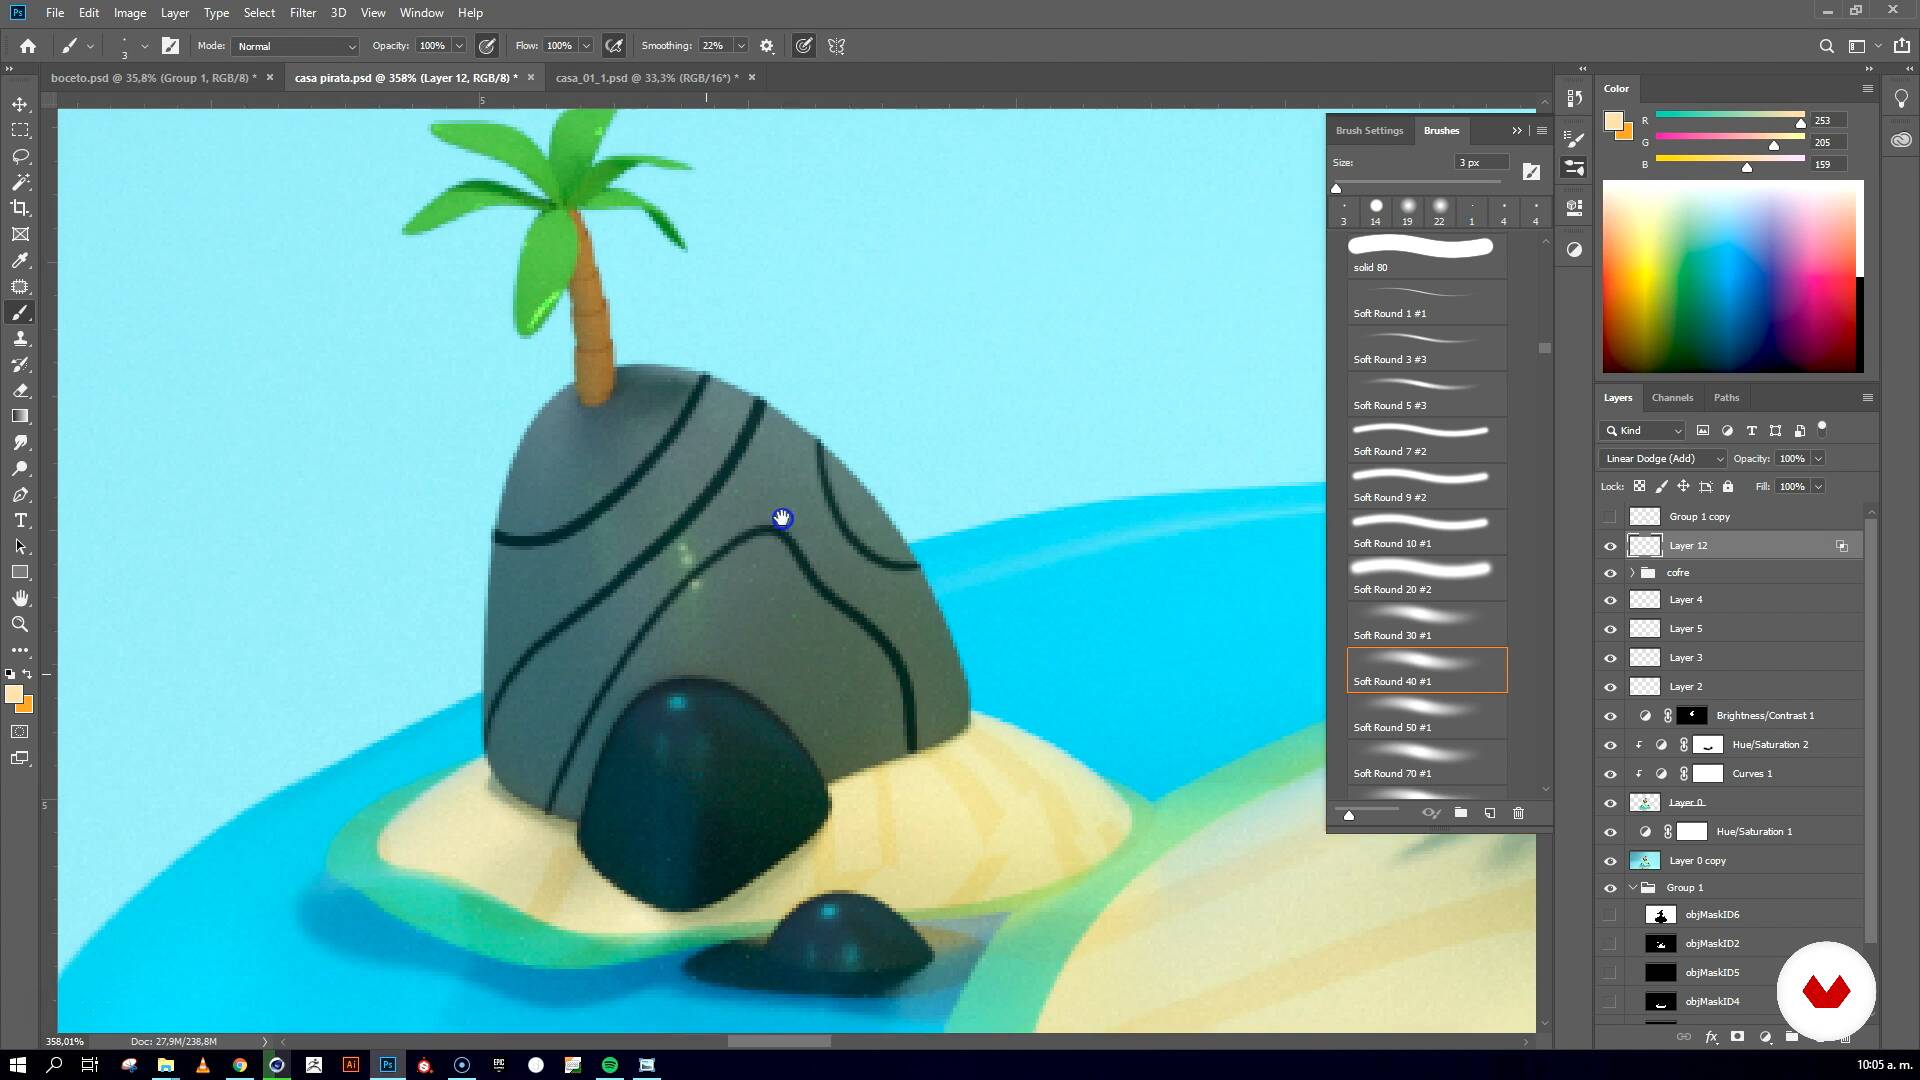Hide Layer 4 visibility
Viewport: 1920px width, 1080px height.
(x=1610, y=600)
